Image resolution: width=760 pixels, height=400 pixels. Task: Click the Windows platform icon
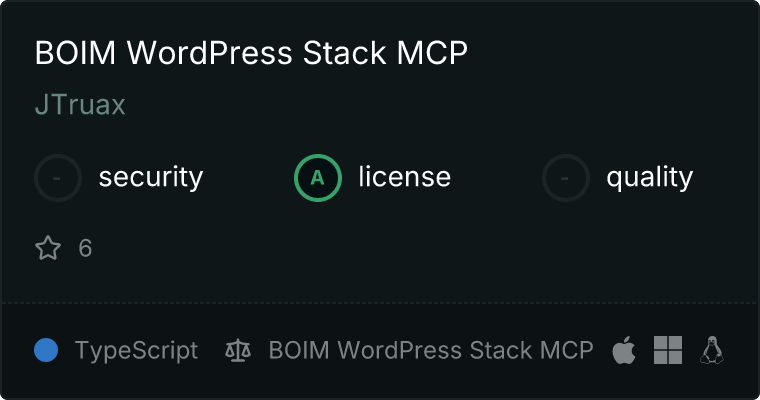[668, 350]
